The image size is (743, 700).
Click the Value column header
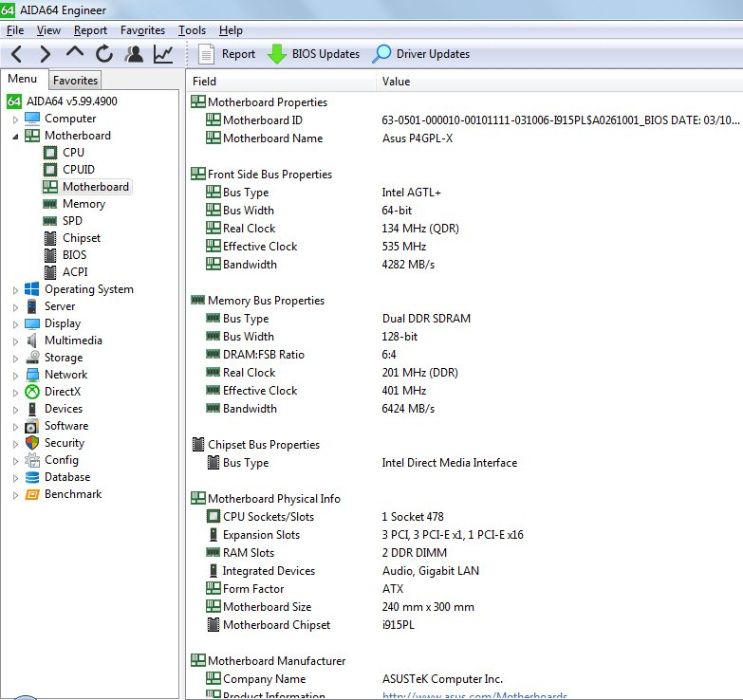(560, 82)
